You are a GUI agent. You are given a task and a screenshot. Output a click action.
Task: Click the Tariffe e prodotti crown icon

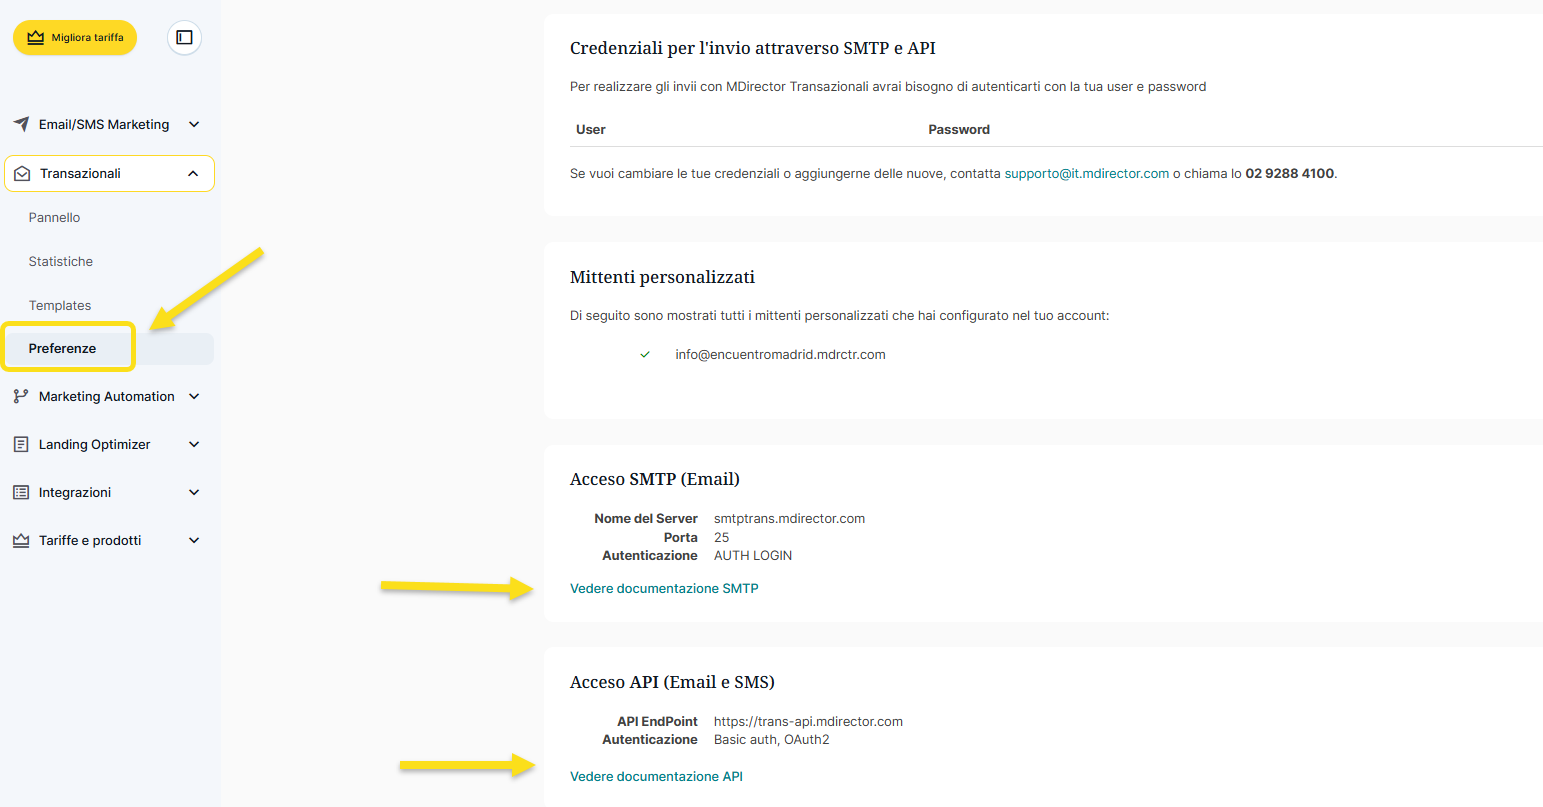pyautogui.click(x=21, y=540)
